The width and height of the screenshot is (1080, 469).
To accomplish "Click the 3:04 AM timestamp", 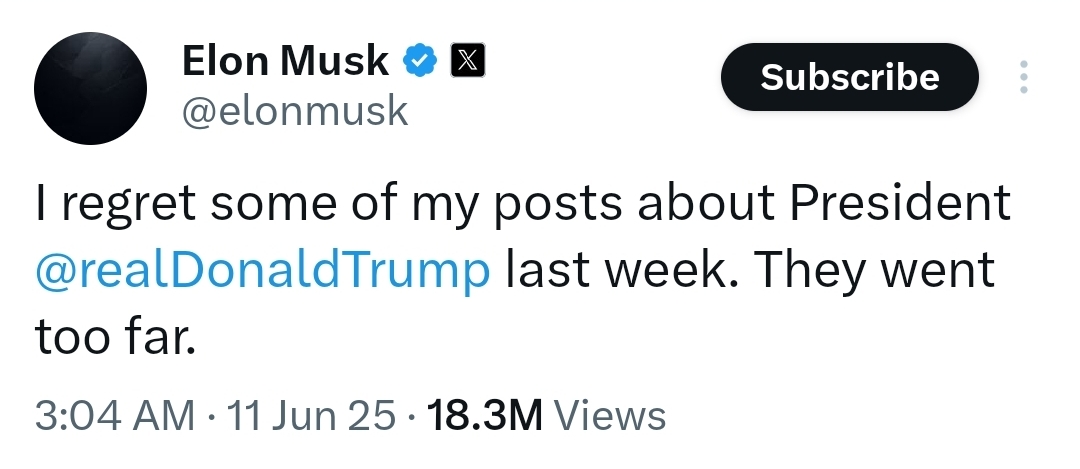I will tap(114, 415).
